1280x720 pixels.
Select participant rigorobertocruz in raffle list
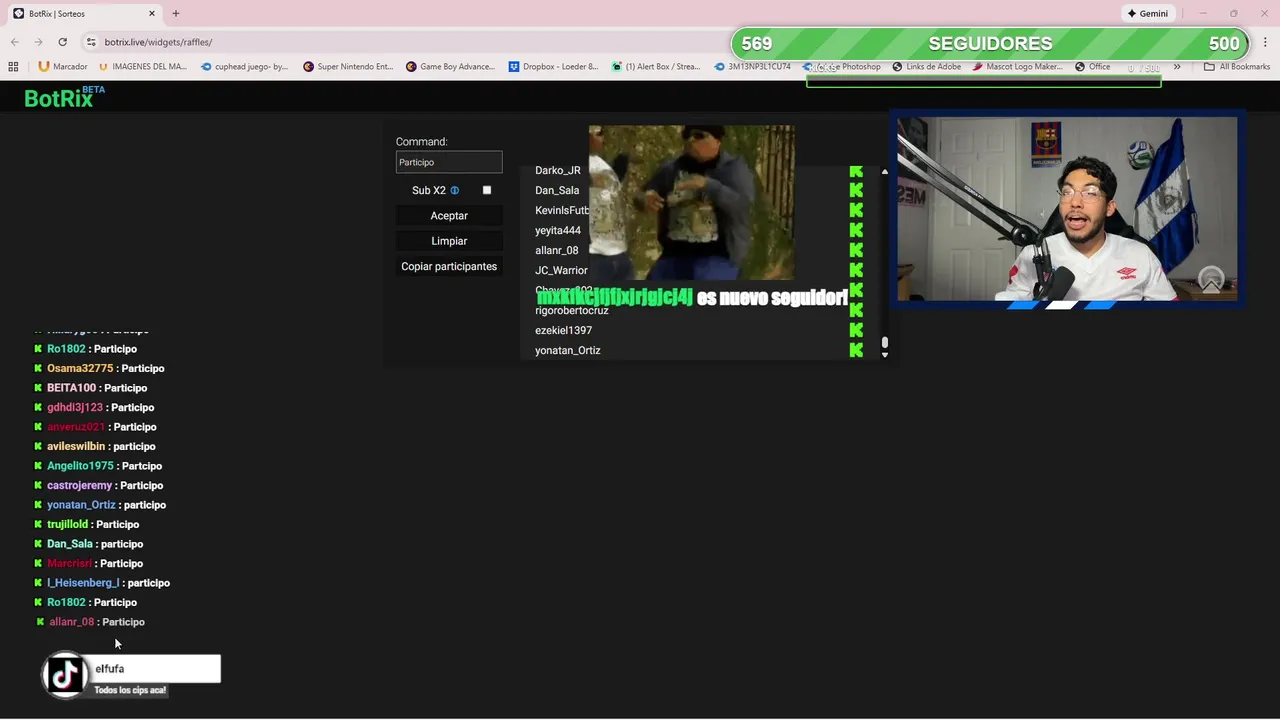tap(572, 310)
